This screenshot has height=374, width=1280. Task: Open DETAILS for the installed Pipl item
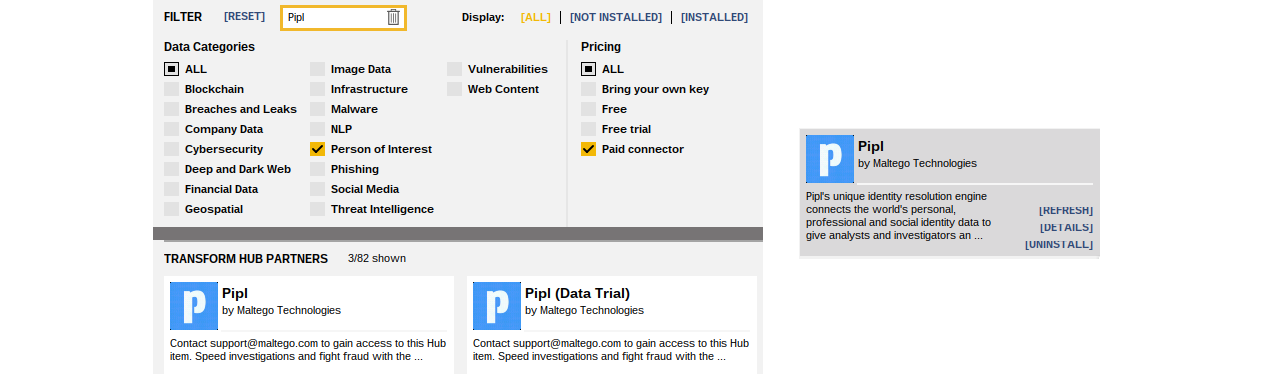(1066, 227)
